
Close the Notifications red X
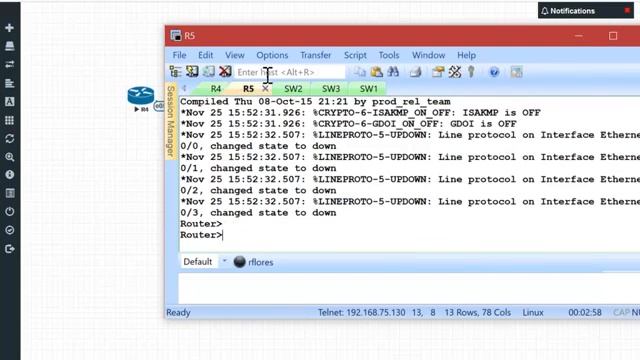pos(627,10)
